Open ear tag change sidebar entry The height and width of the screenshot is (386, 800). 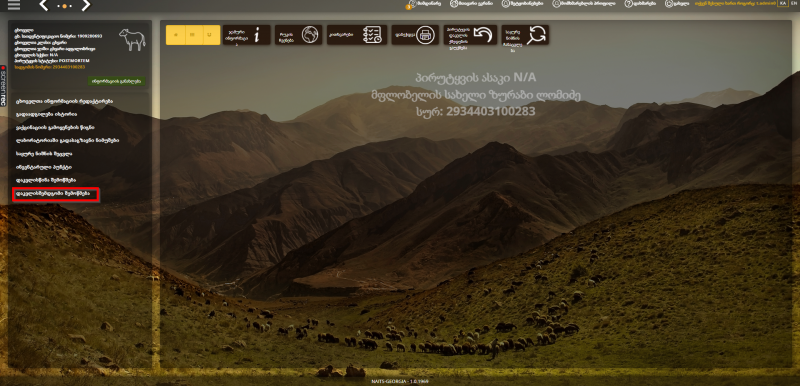[44, 153]
